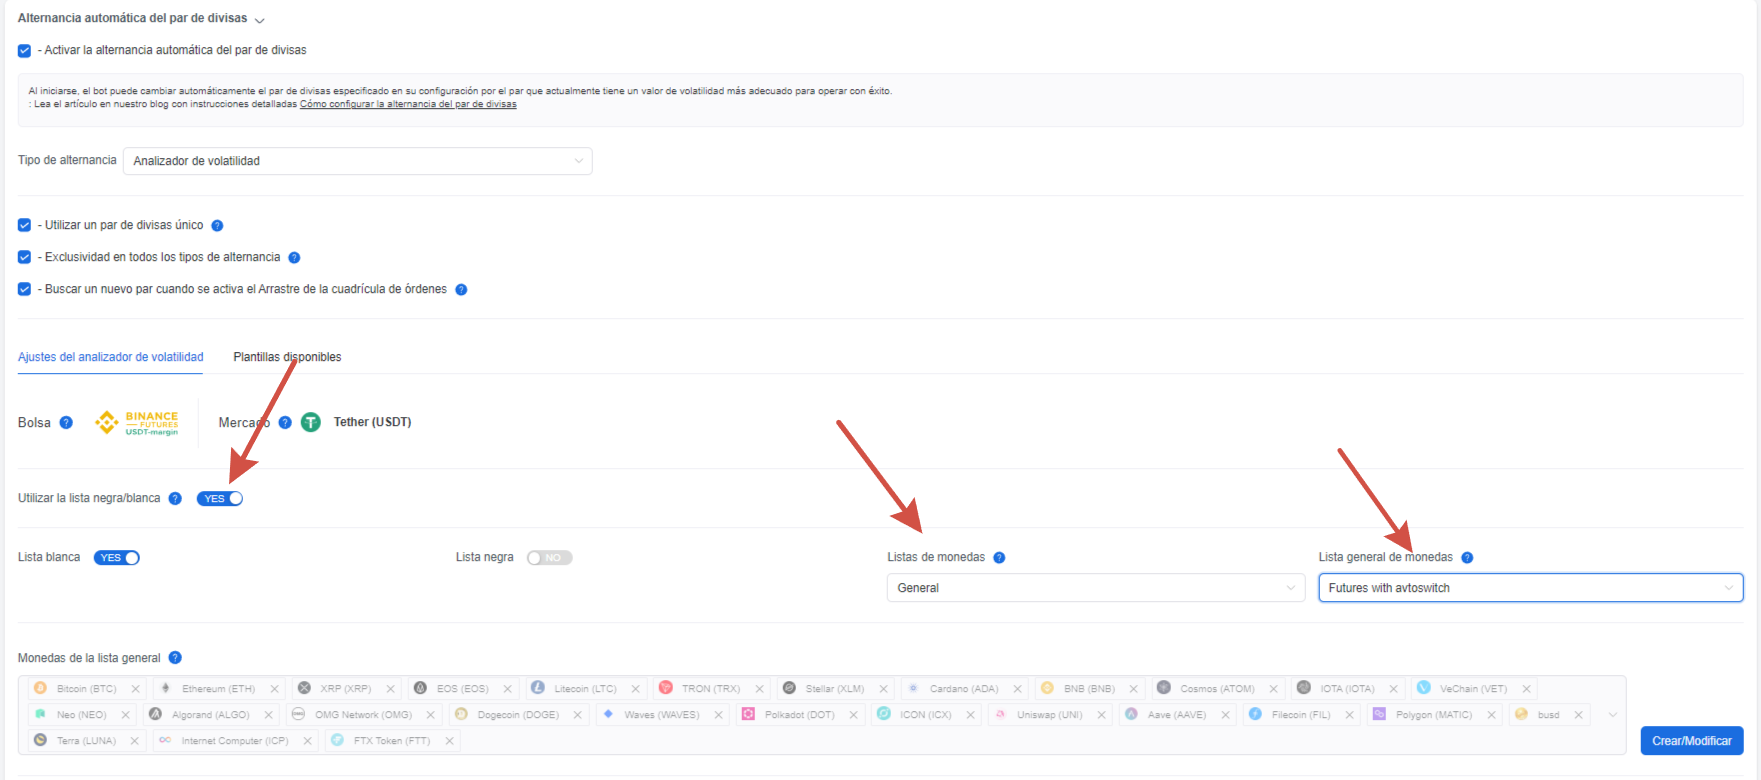Image resolution: width=1761 pixels, height=780 pixels.
Task: Click the help icon next to Mercado
Action: point(285,423)
